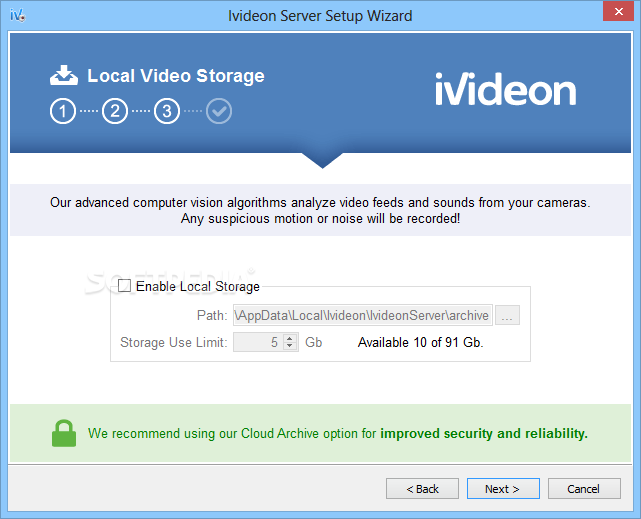Click the step 2 circle indicator
Viewport: 641px width, 519px height.
115,111
